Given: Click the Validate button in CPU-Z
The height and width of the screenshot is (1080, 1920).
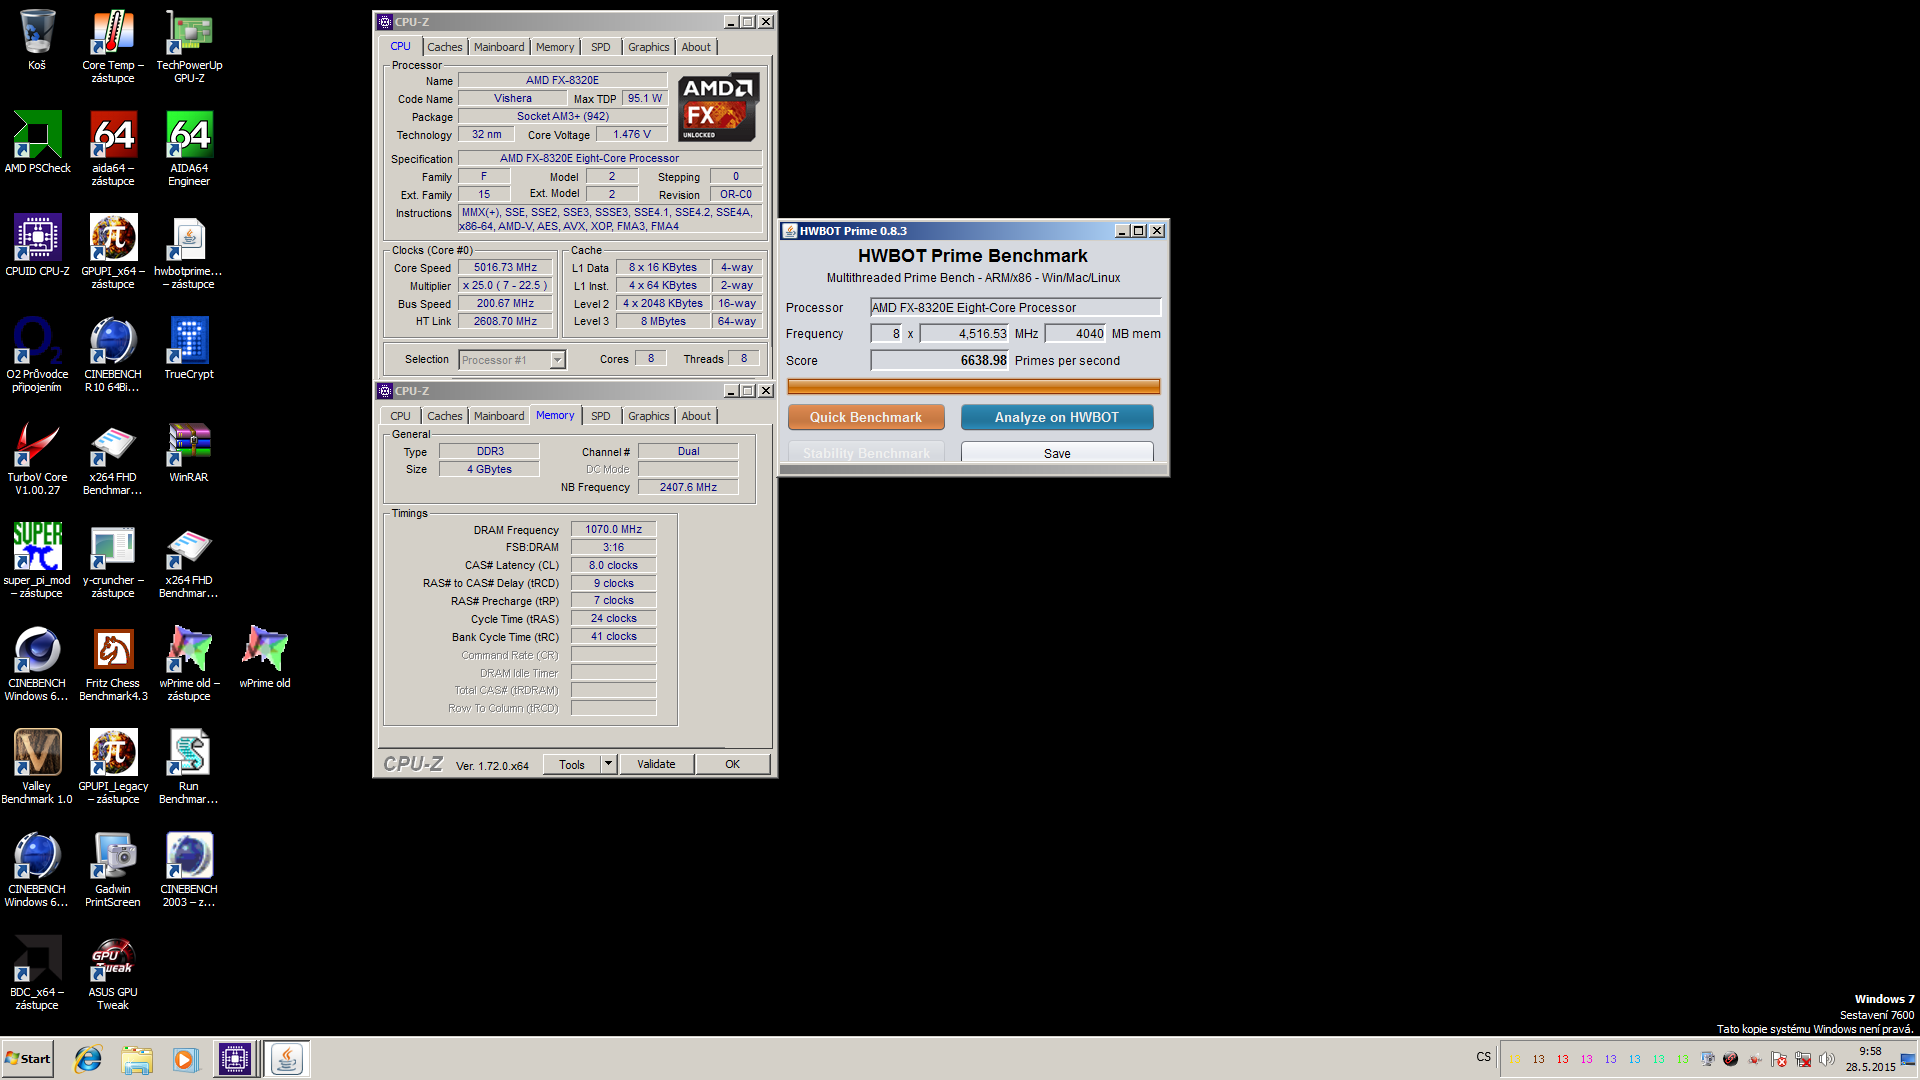Looking at the screenshot, I should click(x=656, y=764).
